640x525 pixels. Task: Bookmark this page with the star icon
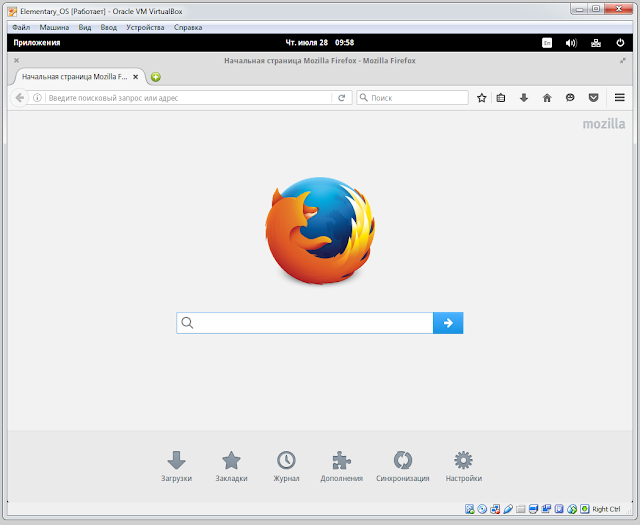[482, 98]
